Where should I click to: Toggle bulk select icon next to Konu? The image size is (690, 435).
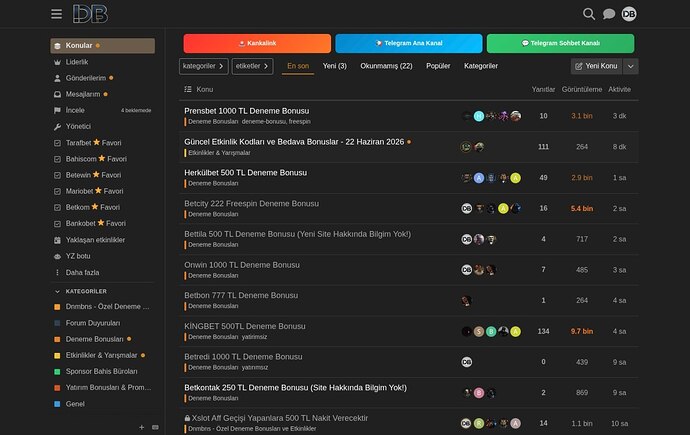[188, 89]
